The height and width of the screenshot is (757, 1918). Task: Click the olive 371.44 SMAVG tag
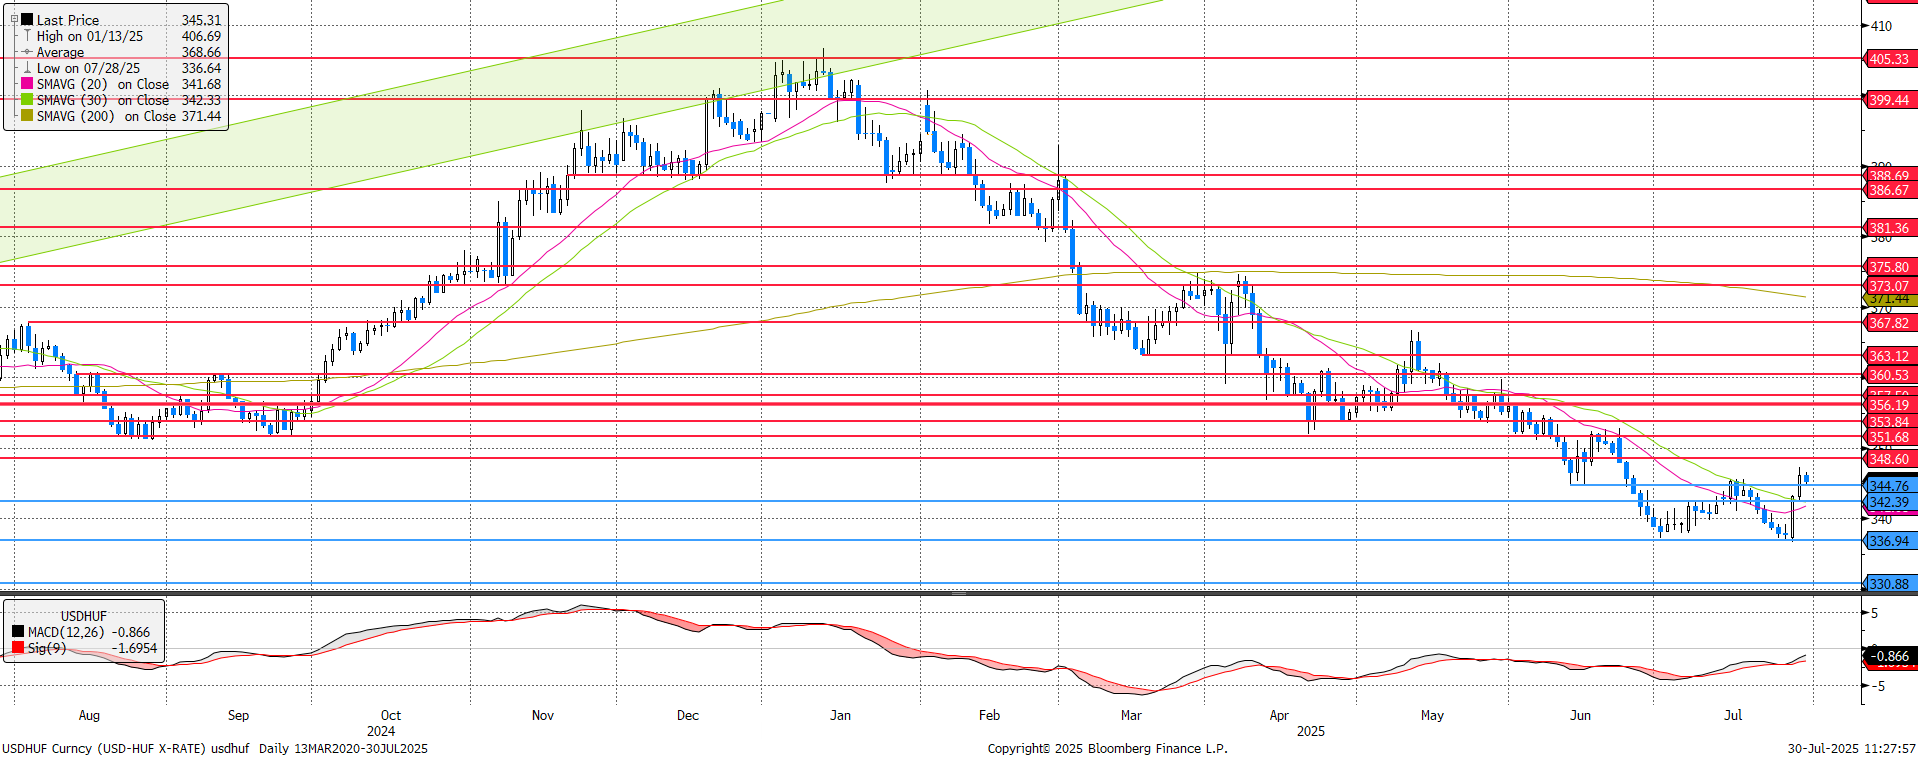pos(1889,299)
